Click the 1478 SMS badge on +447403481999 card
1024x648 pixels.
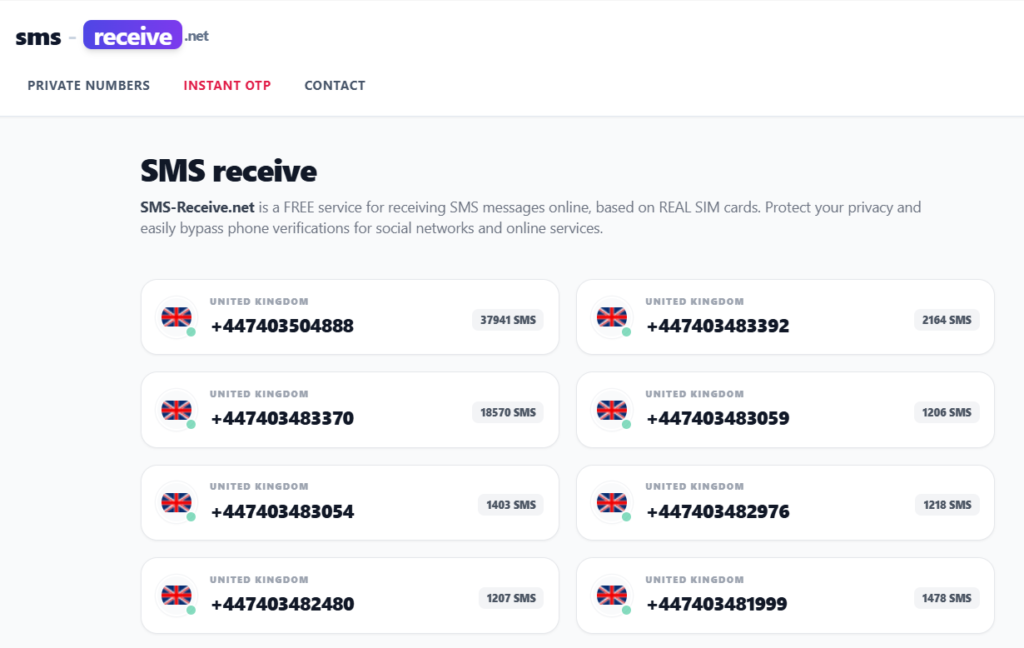(945, 597)
